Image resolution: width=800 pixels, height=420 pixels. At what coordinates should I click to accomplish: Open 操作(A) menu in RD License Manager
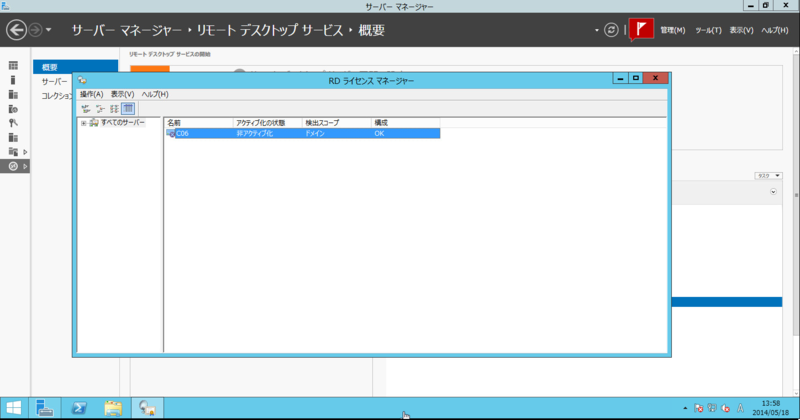[x=91, y=94]
